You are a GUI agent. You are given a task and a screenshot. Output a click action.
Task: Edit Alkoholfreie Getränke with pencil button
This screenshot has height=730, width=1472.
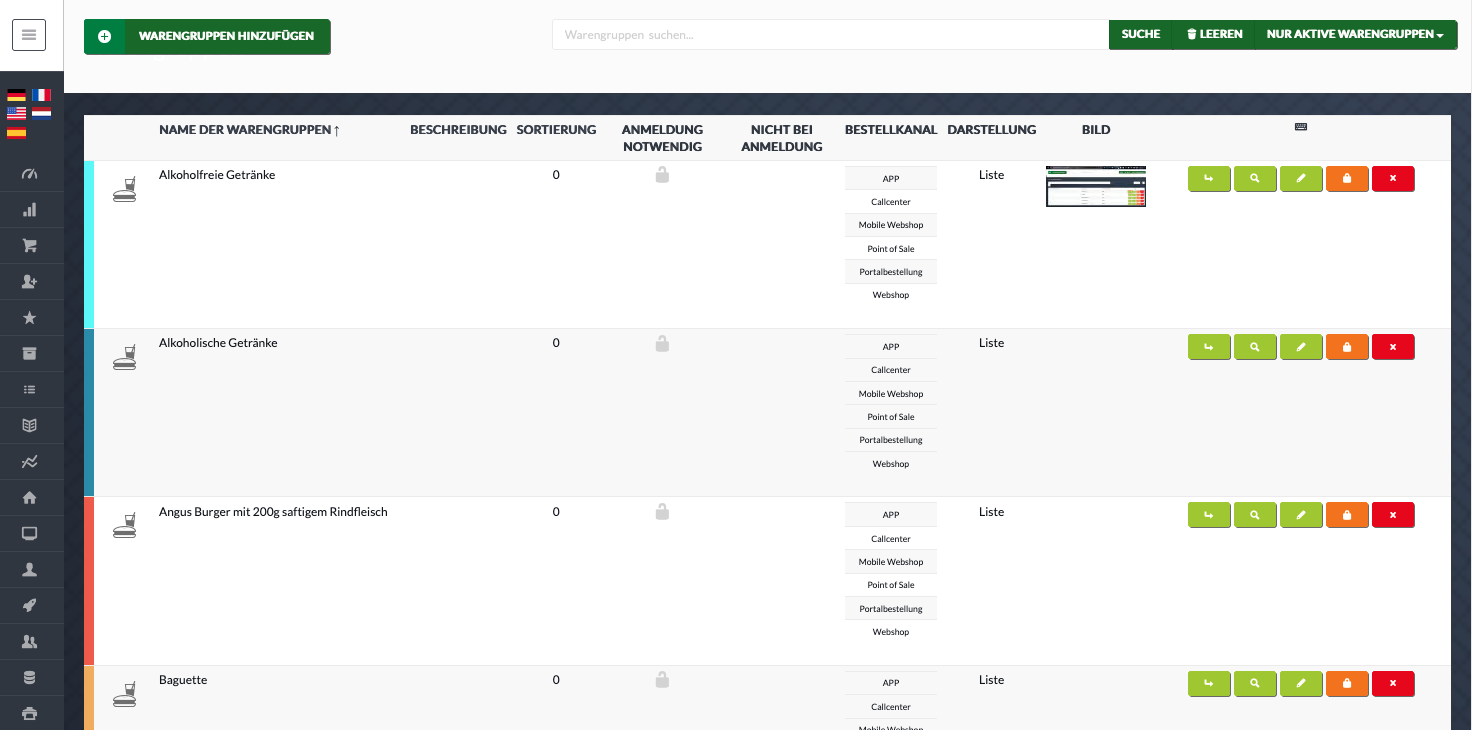click(x=1301, y=179)
